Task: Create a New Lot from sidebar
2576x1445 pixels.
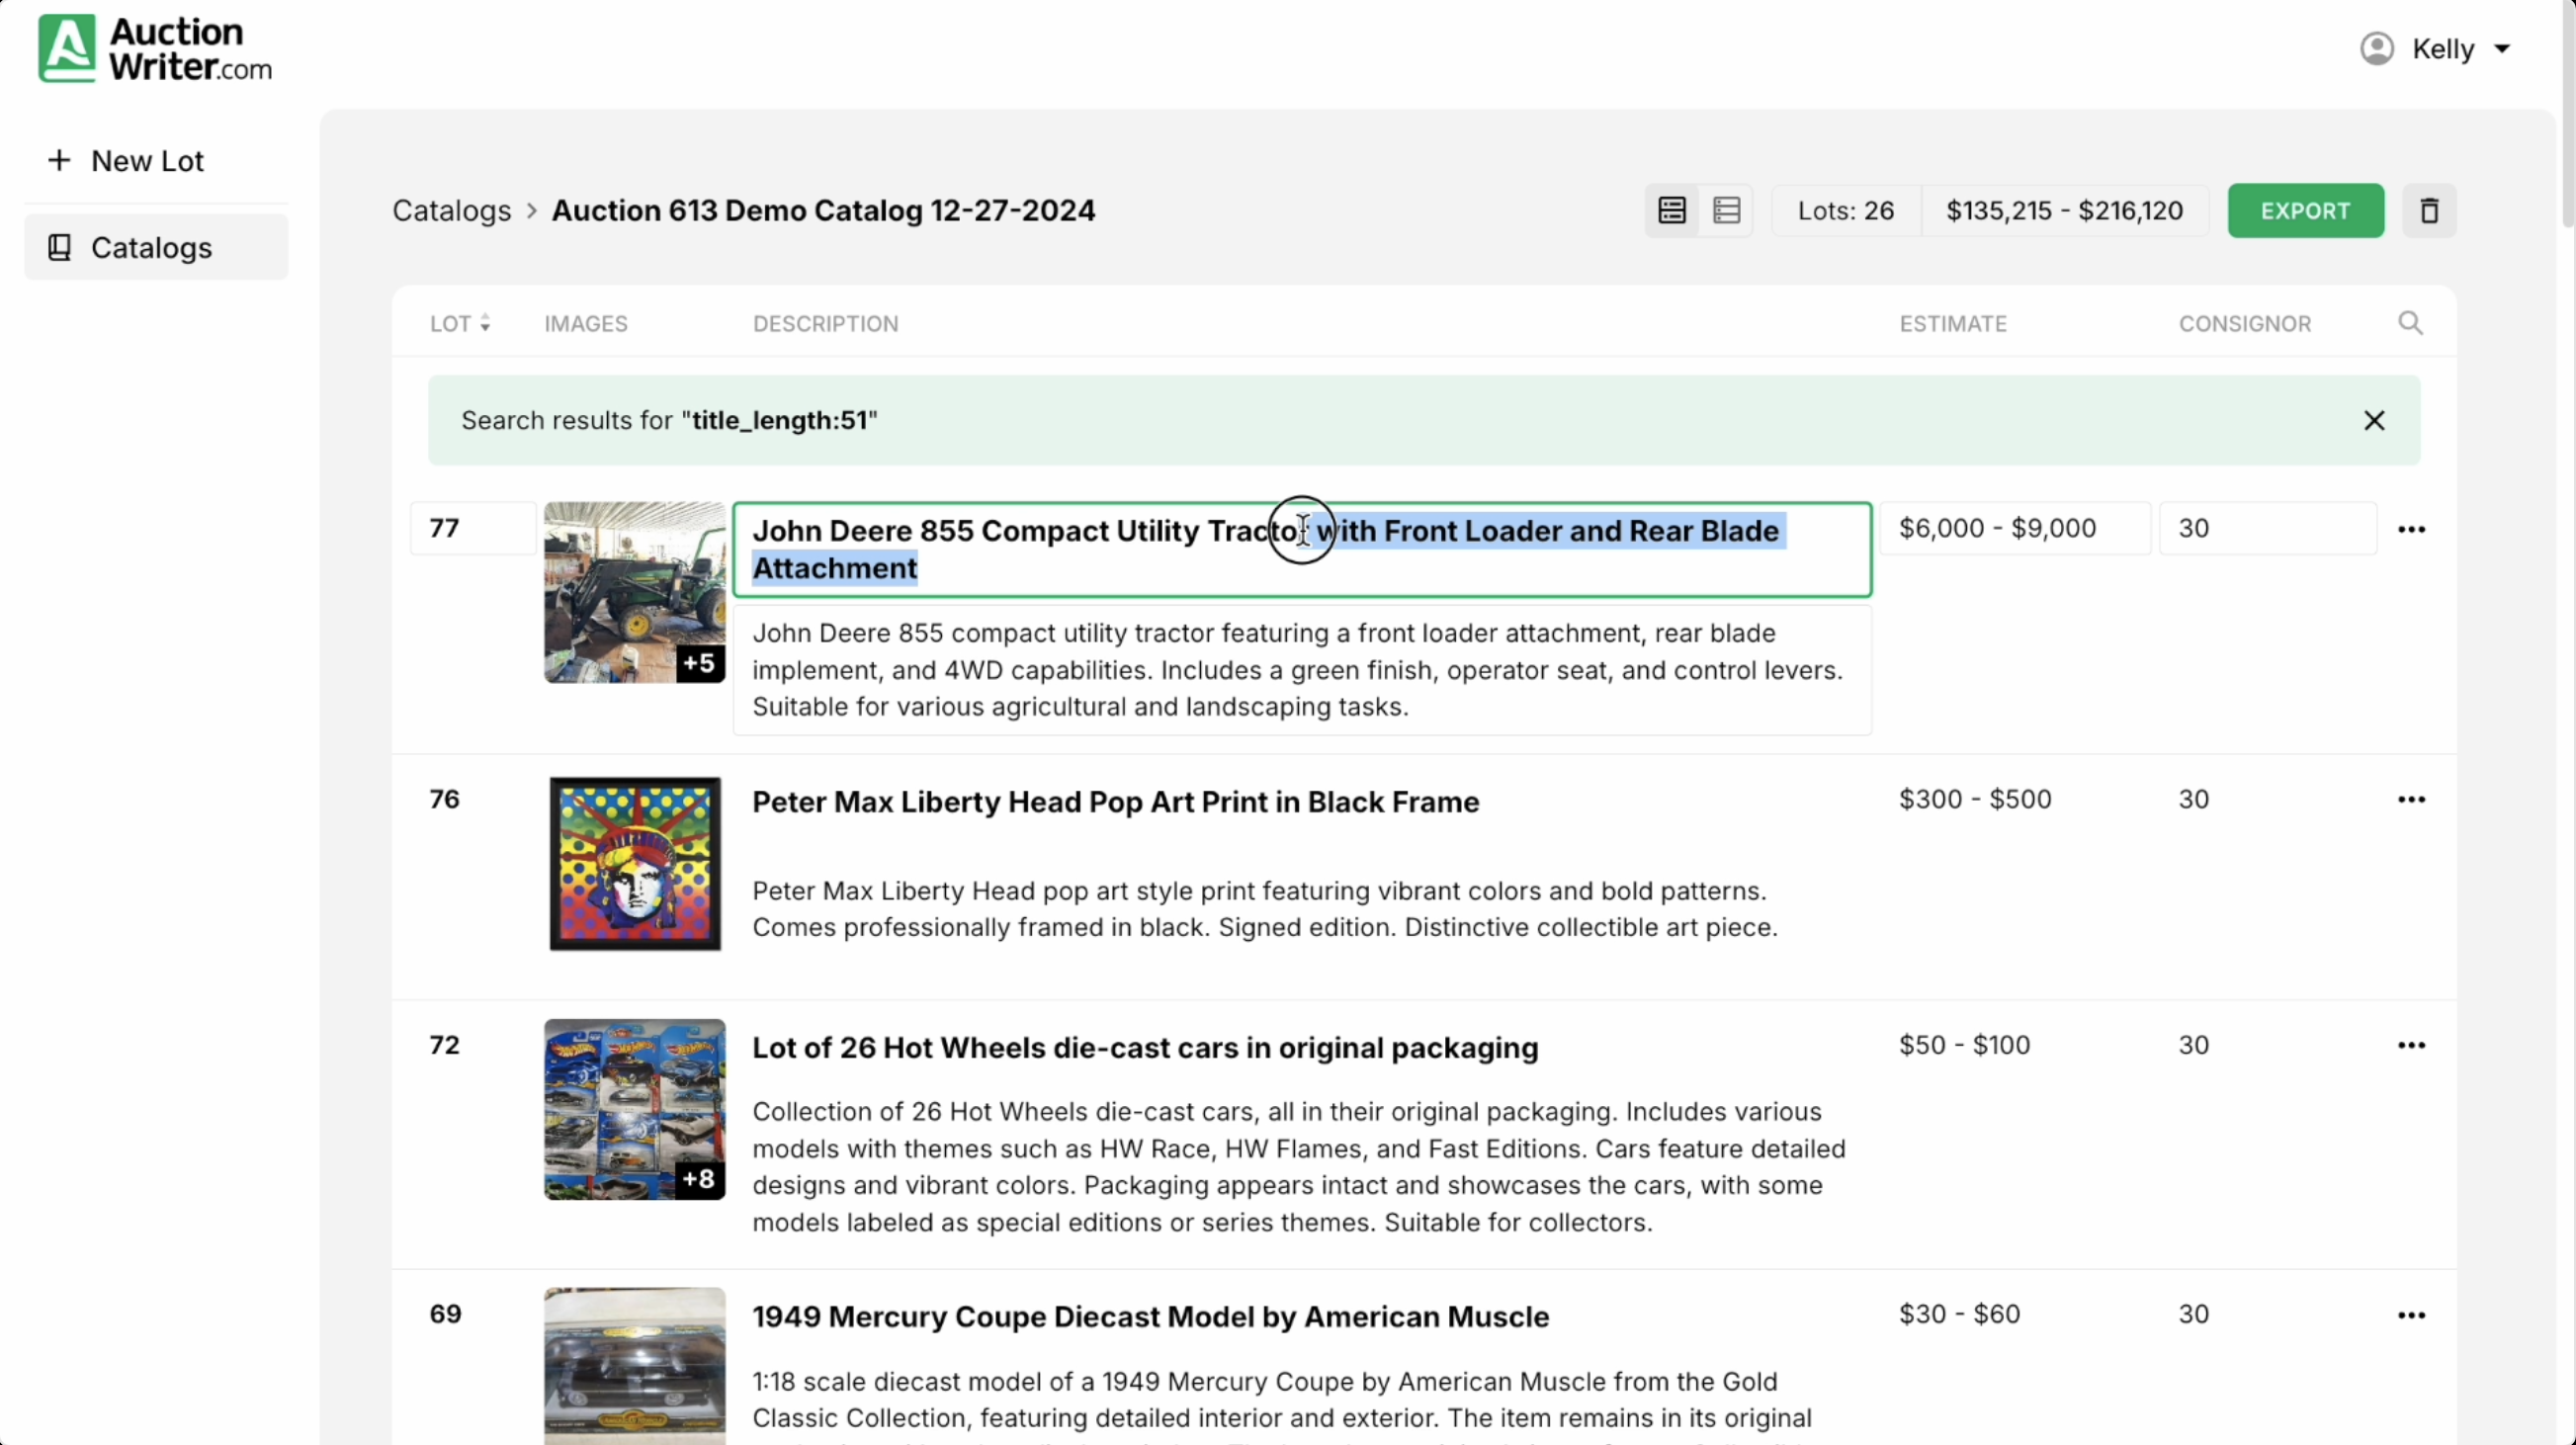Action: (127, 161)
